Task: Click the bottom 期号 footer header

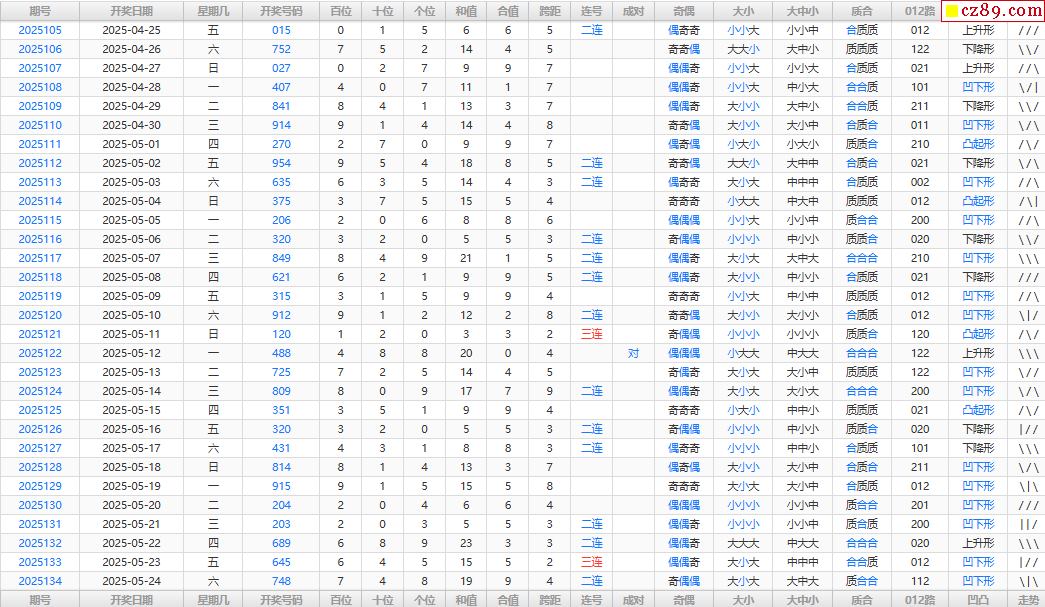Action: click(x=40, y=599)
